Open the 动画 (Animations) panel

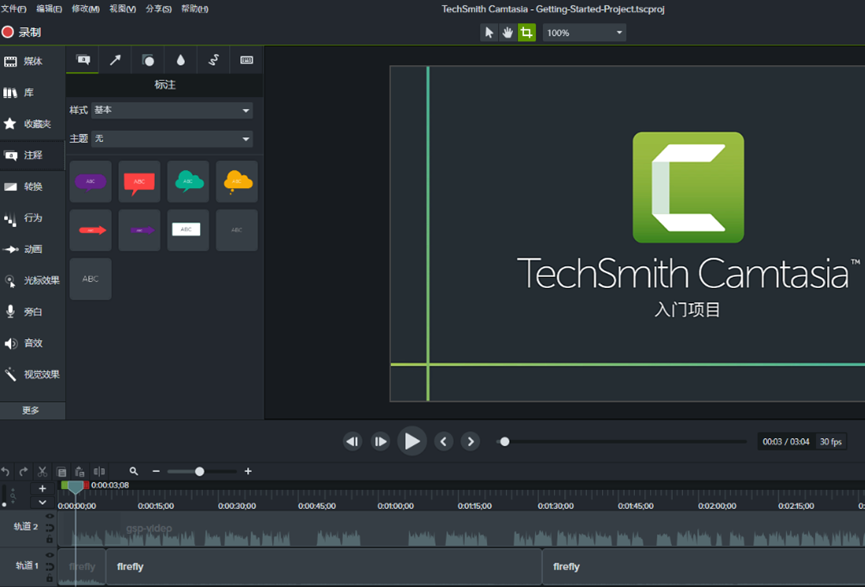[x=32, y=249]
